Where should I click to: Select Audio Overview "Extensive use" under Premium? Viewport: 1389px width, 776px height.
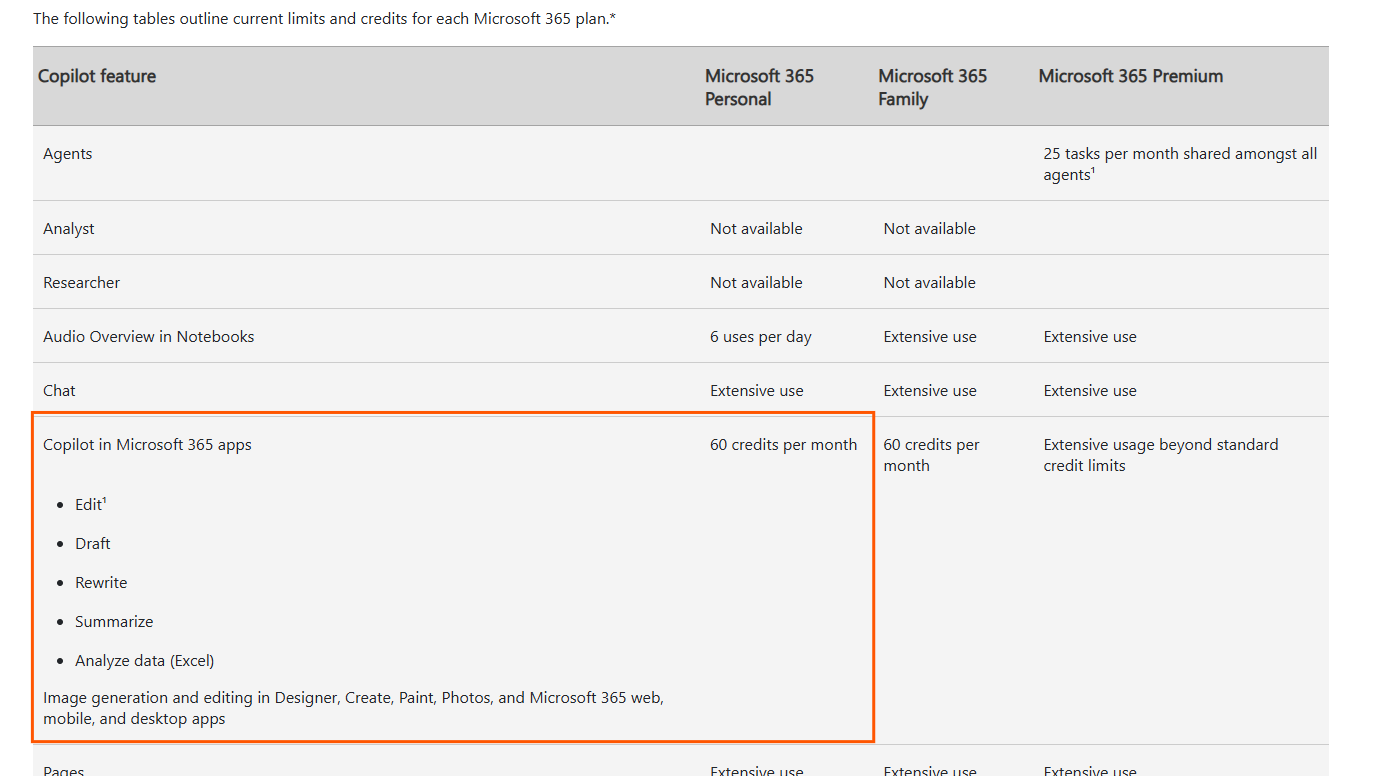(x=1090, y=337)
